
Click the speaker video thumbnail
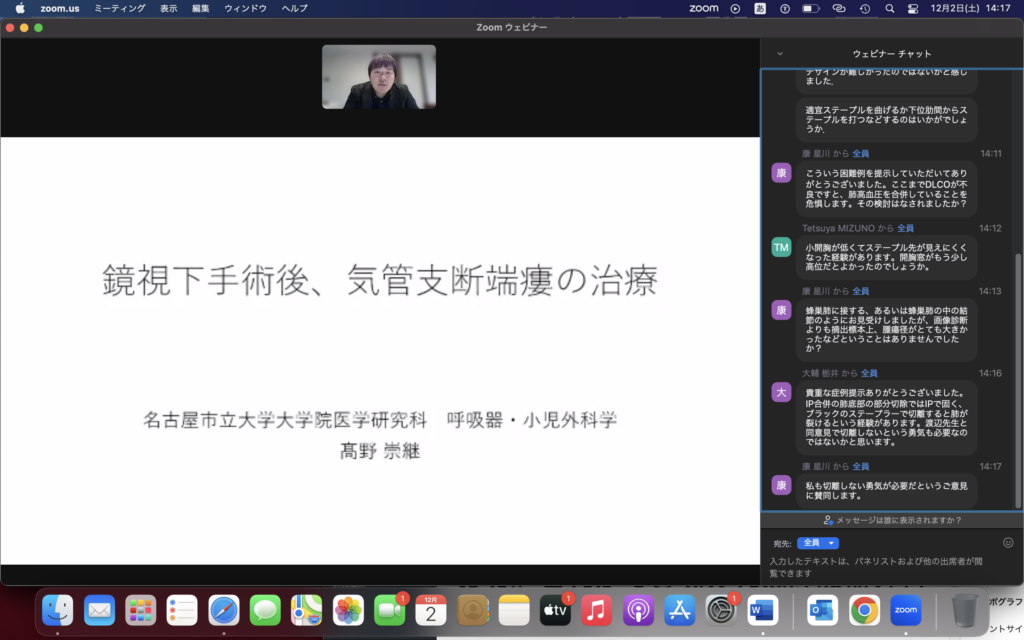click(379, 77)
